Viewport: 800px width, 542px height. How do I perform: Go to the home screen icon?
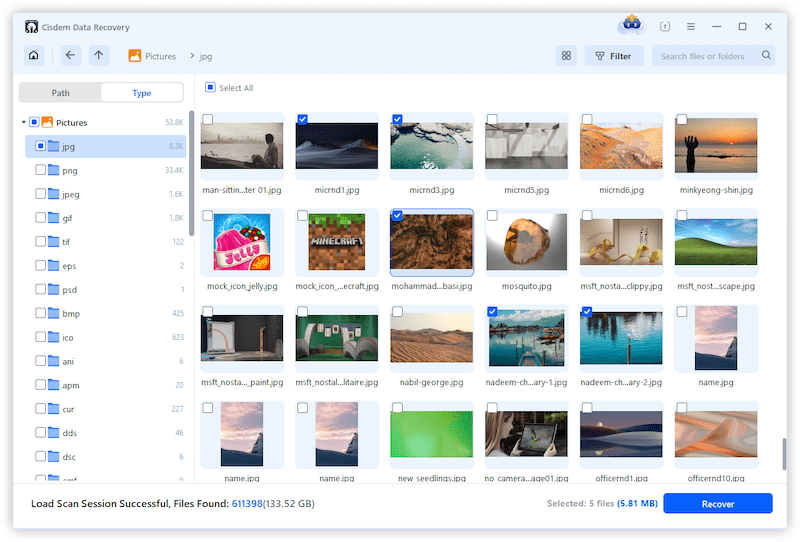(34, 55)
